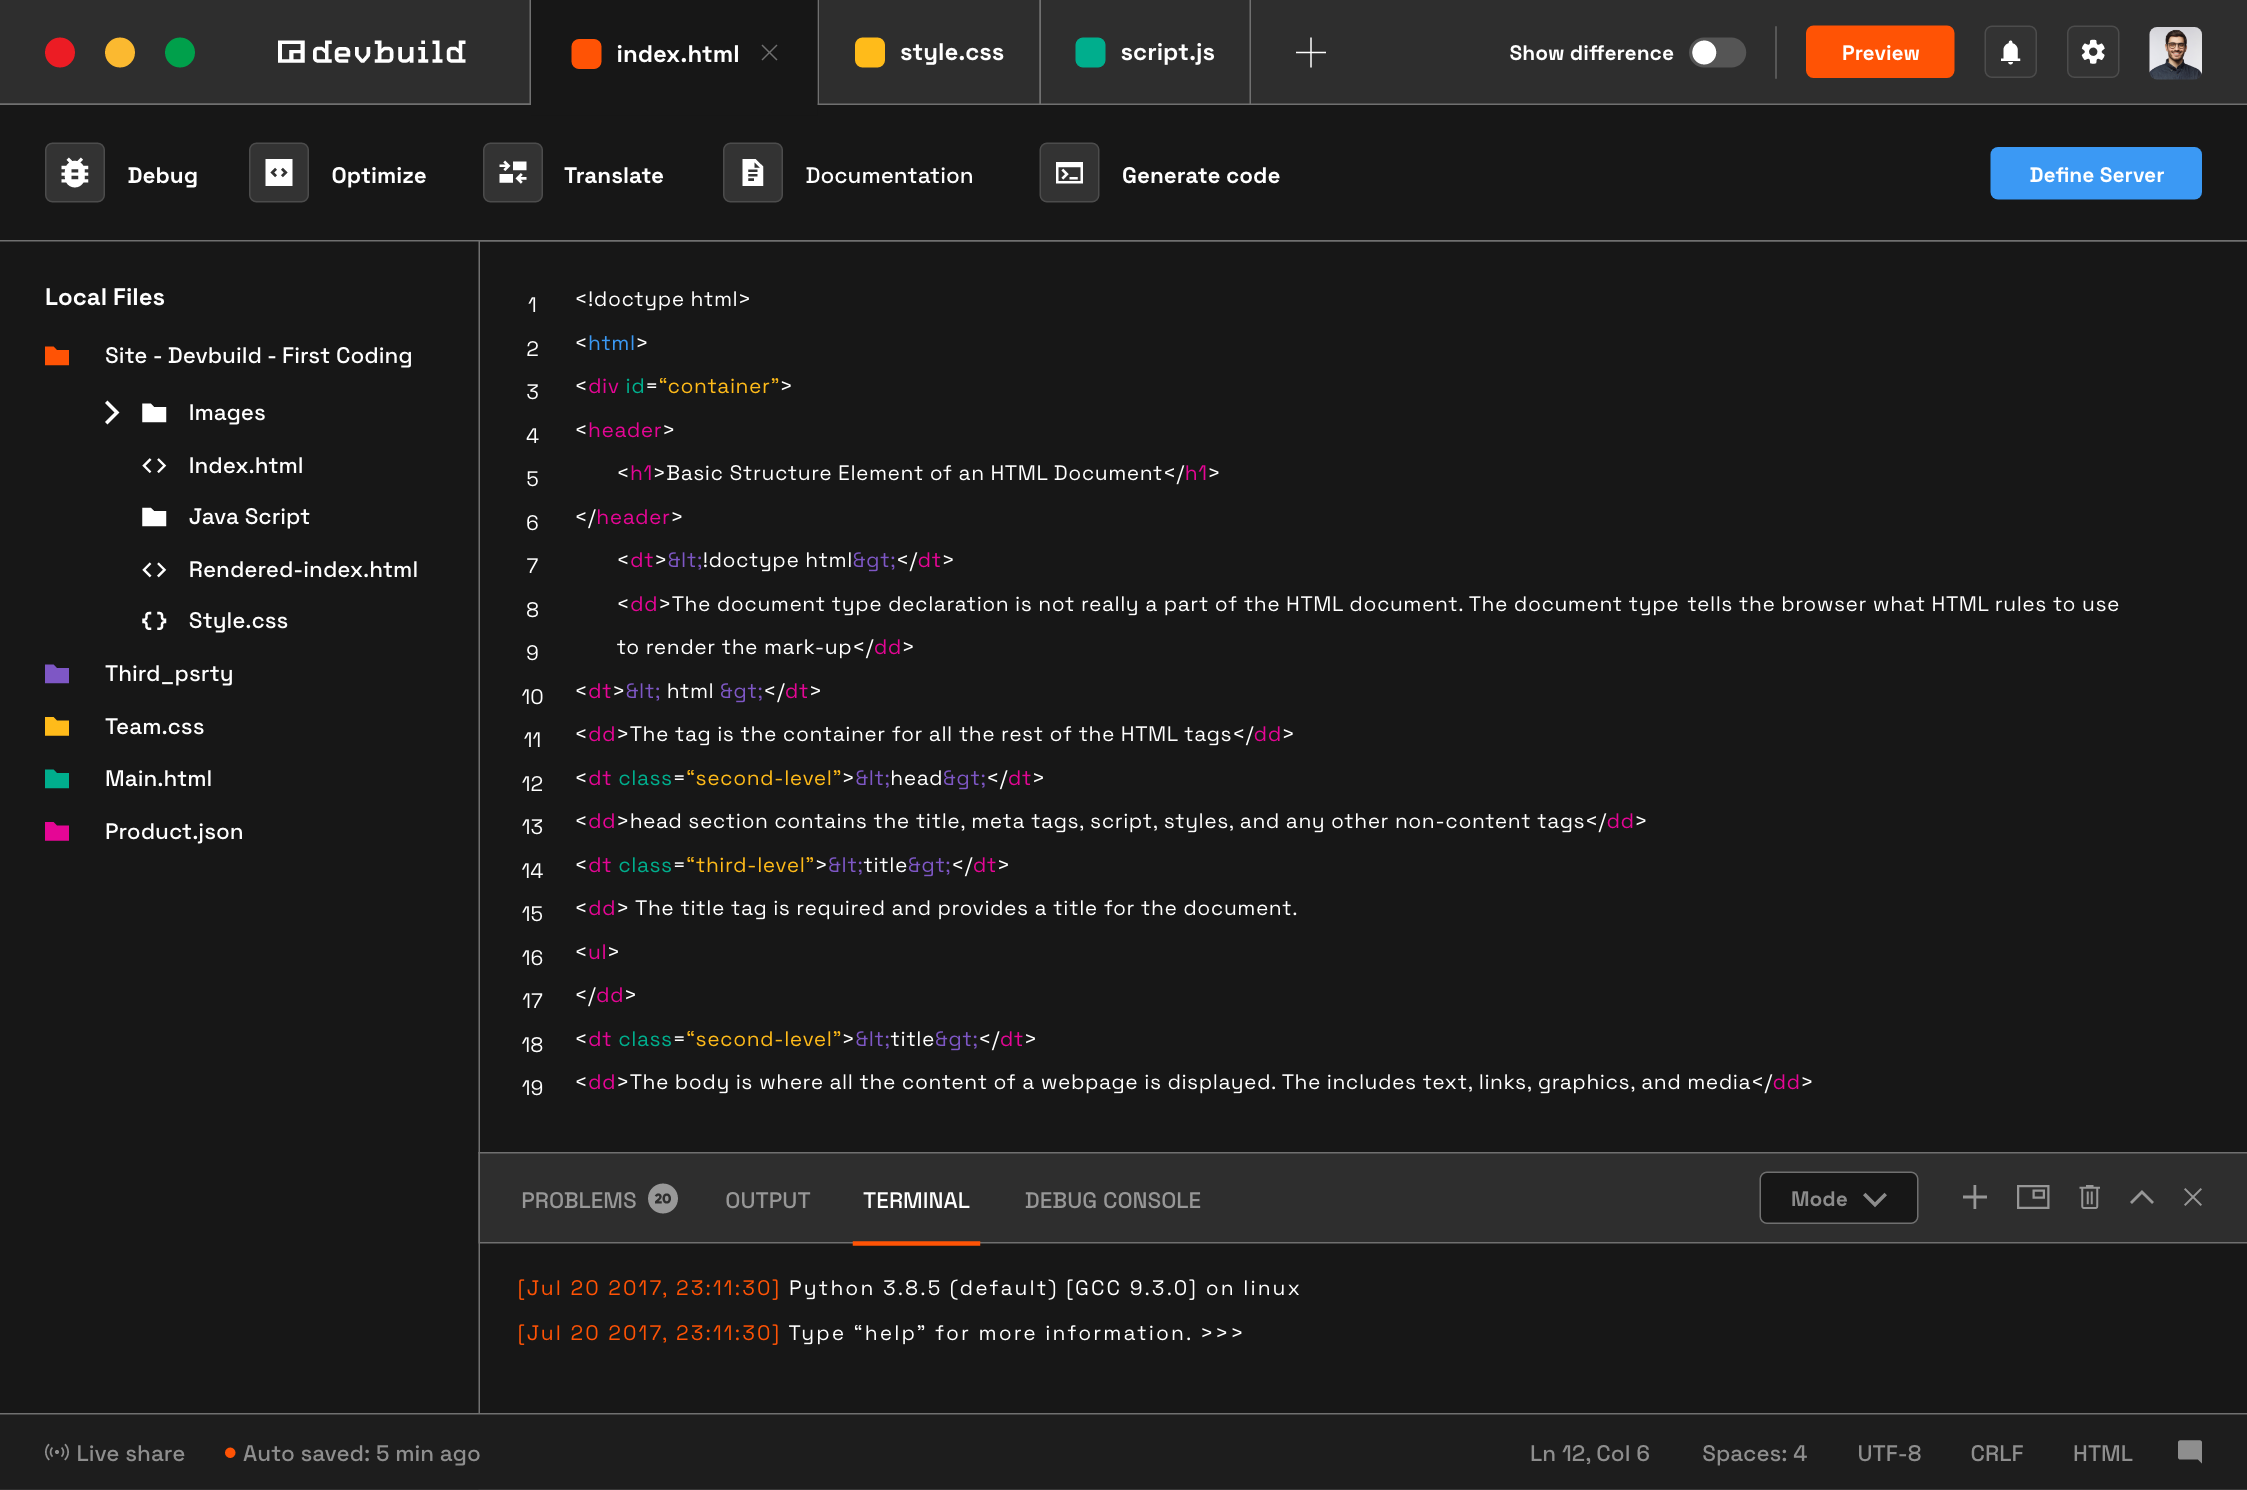Toggle the Show difference switch

pos(1717,52)
